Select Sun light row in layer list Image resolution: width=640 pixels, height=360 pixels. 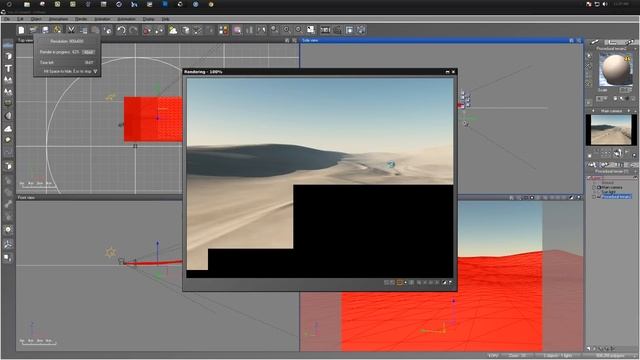(609, 192)
